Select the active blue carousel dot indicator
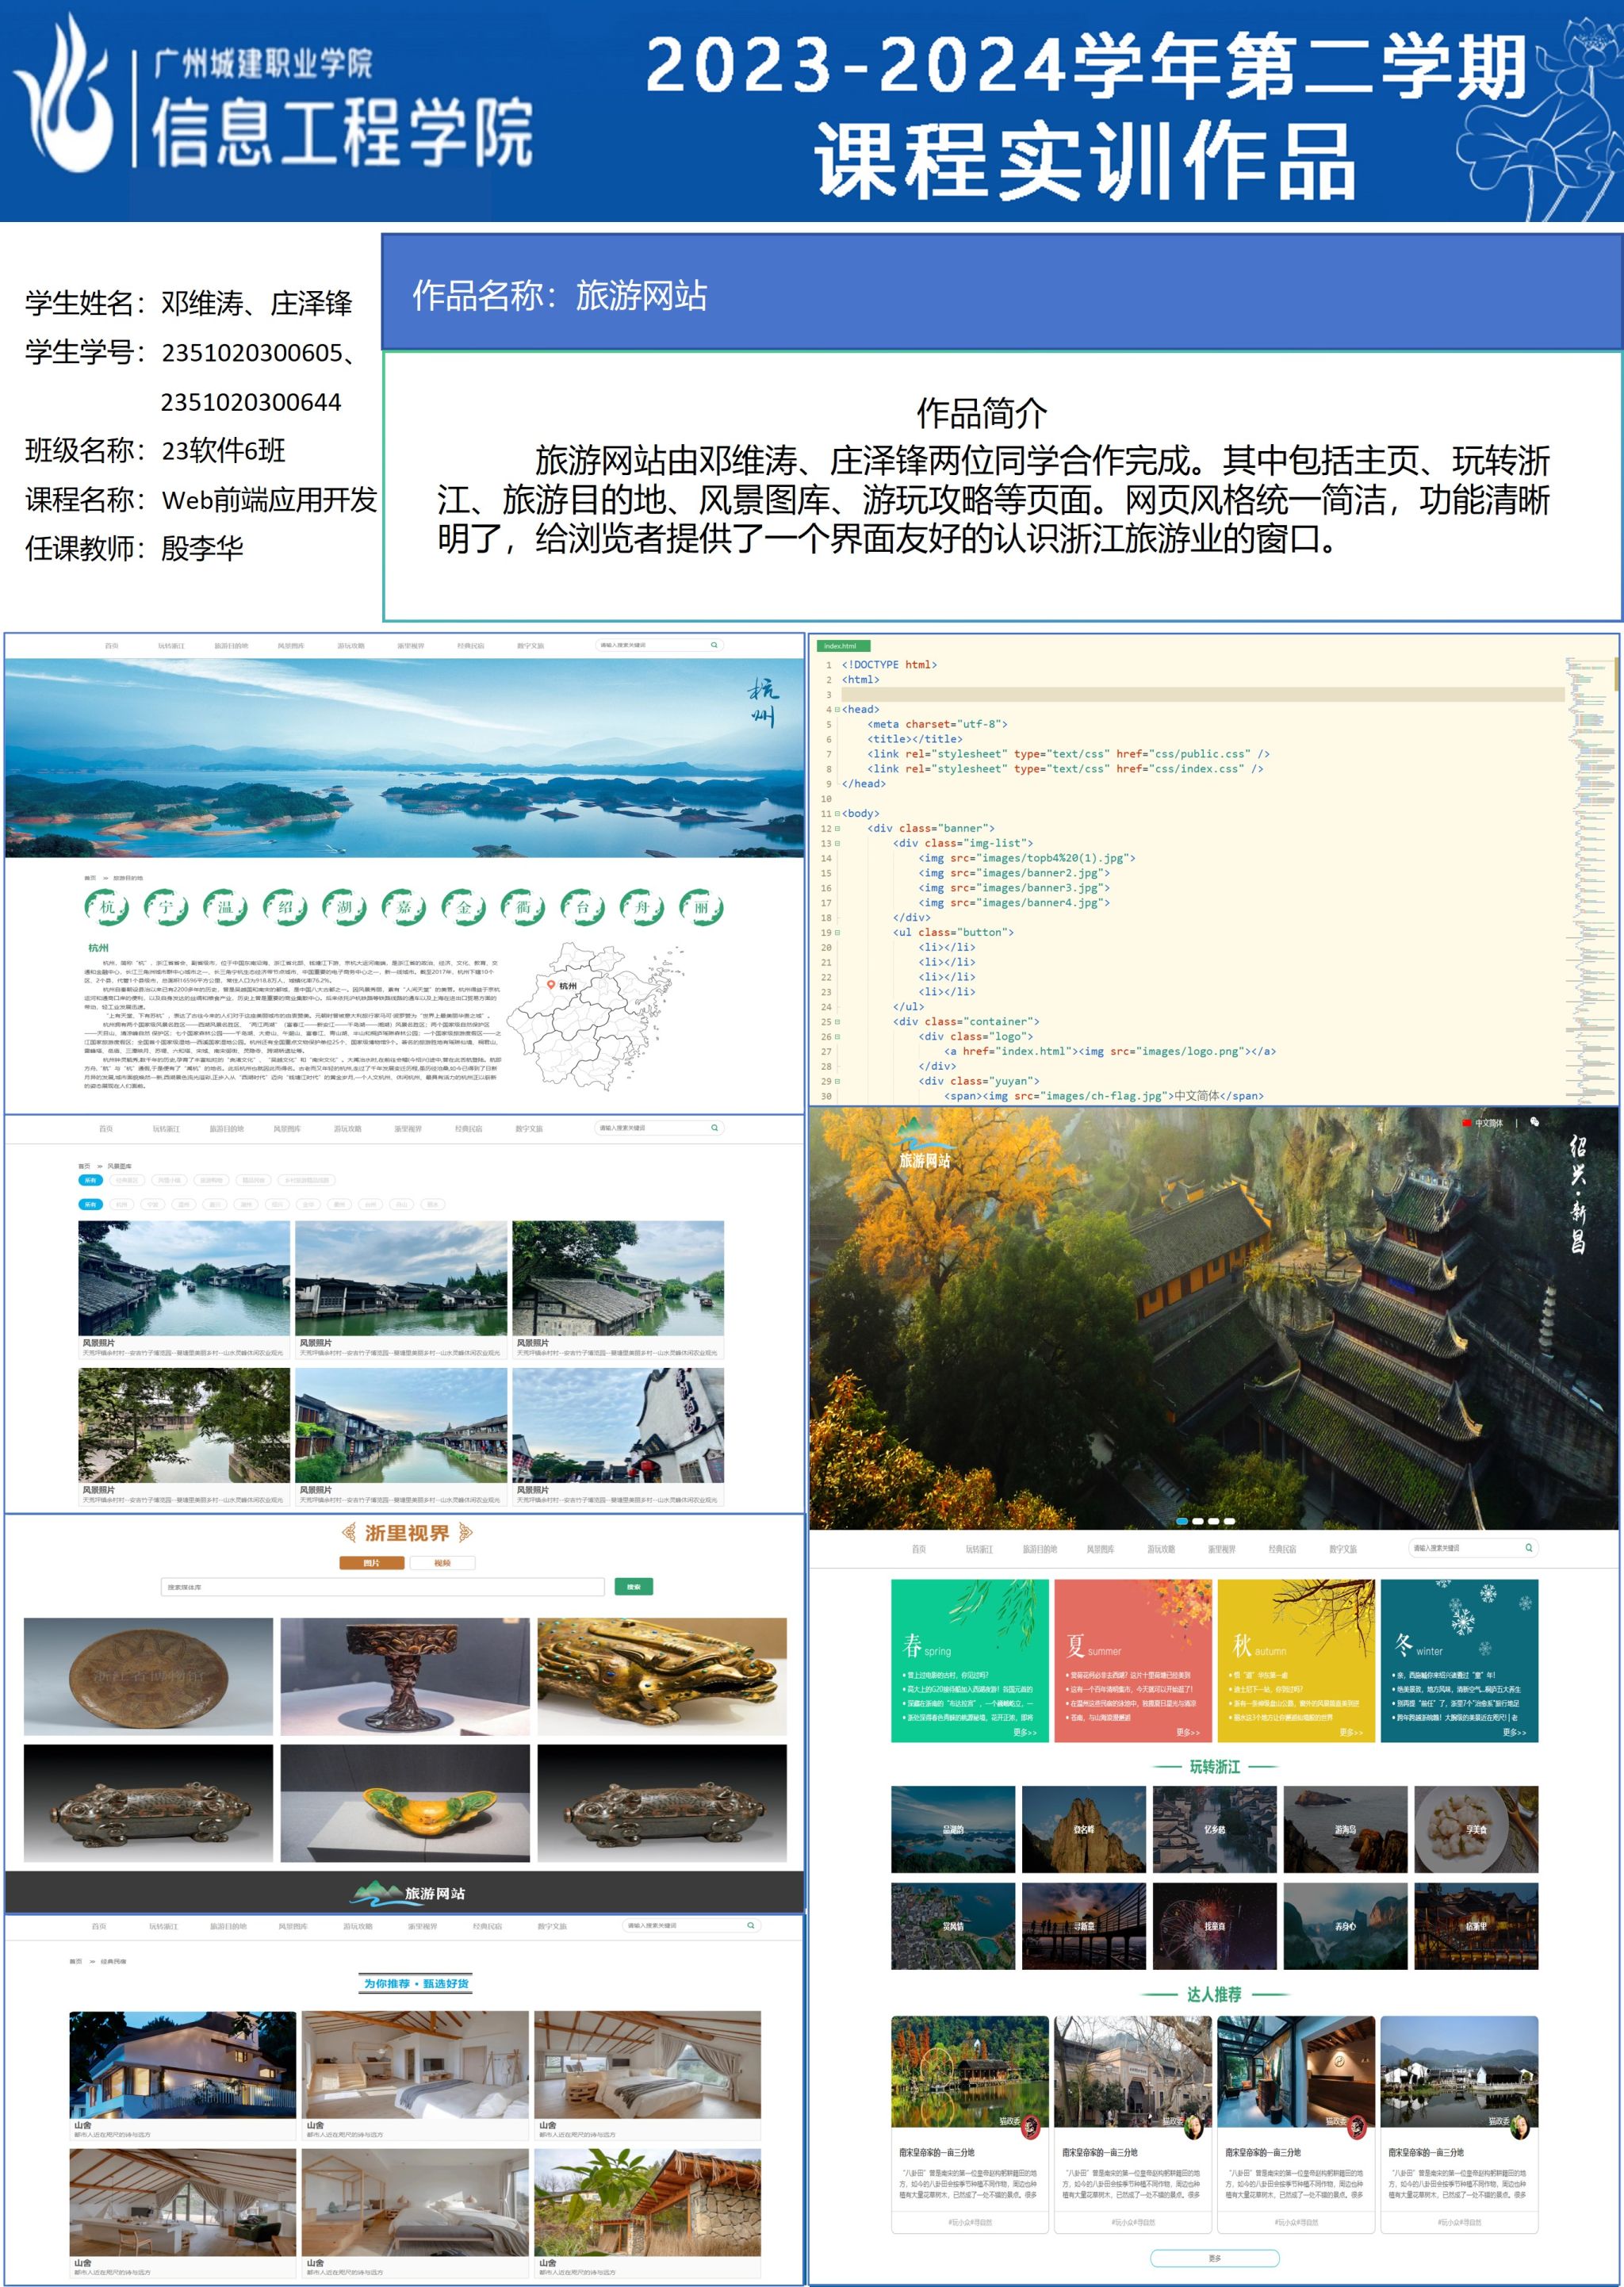1624x2287 pixels. click(x=1182, y=1521)
